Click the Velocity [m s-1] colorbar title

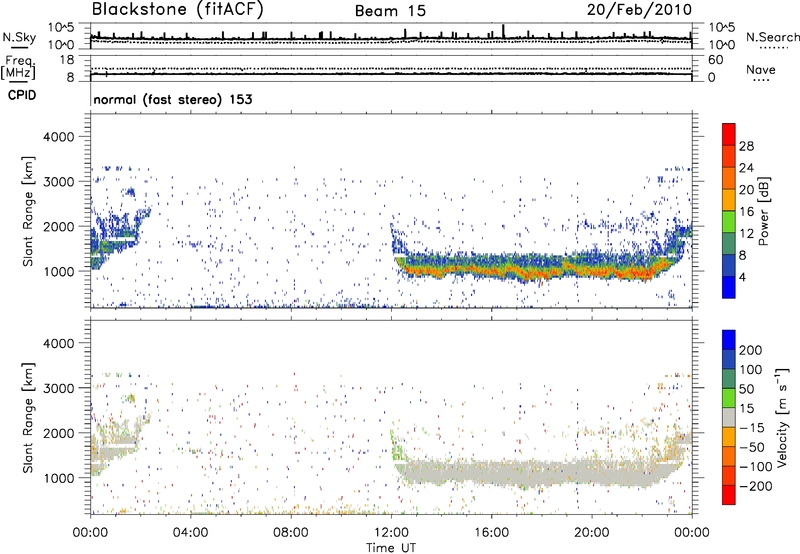coord(782,417)
